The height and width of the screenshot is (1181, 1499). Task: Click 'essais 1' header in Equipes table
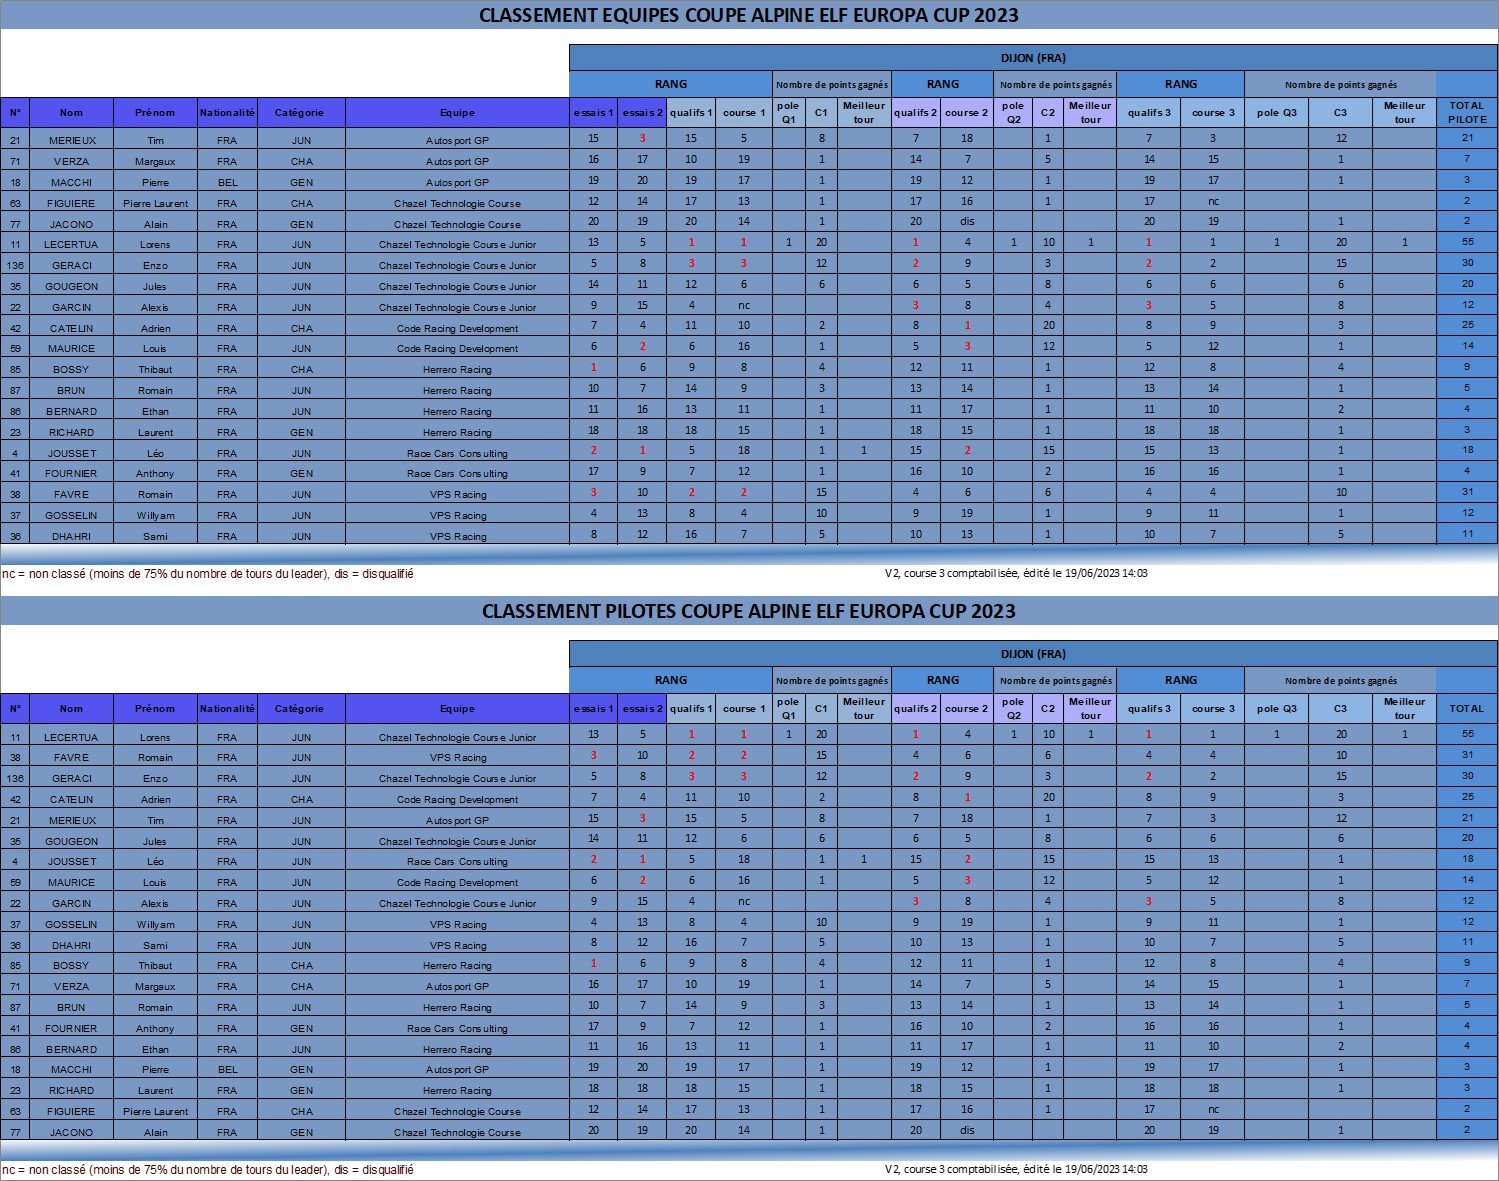coord(594,113)
